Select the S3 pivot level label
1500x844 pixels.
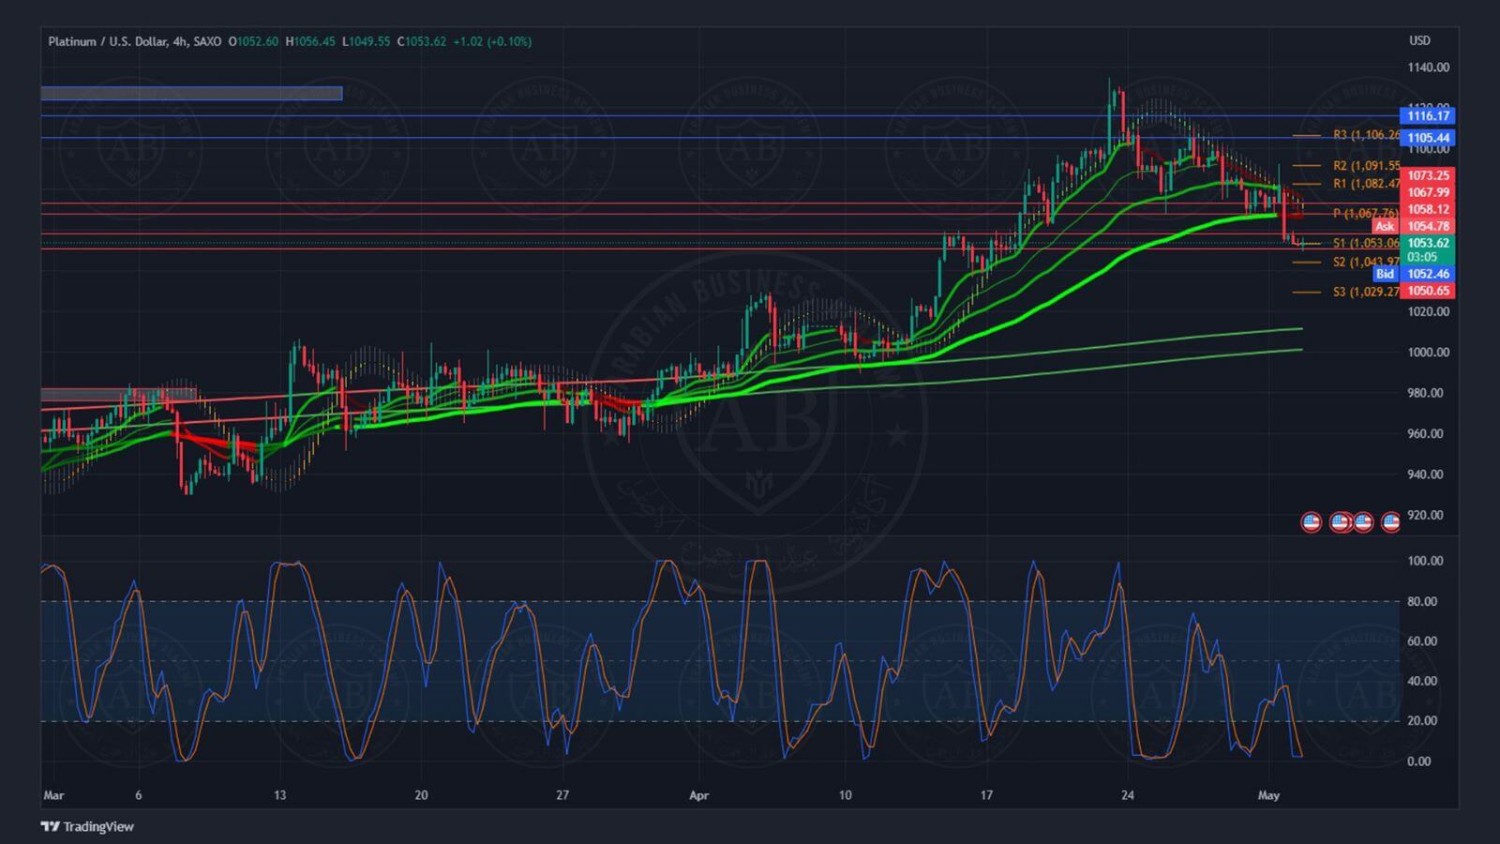point(1365,292)
